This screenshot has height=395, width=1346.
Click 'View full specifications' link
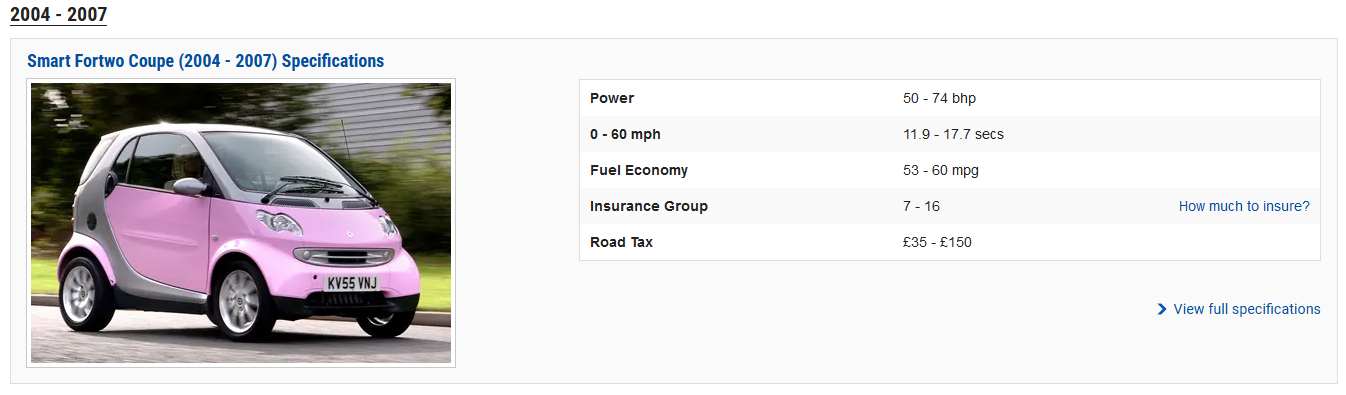click(x=1247, y=309)
